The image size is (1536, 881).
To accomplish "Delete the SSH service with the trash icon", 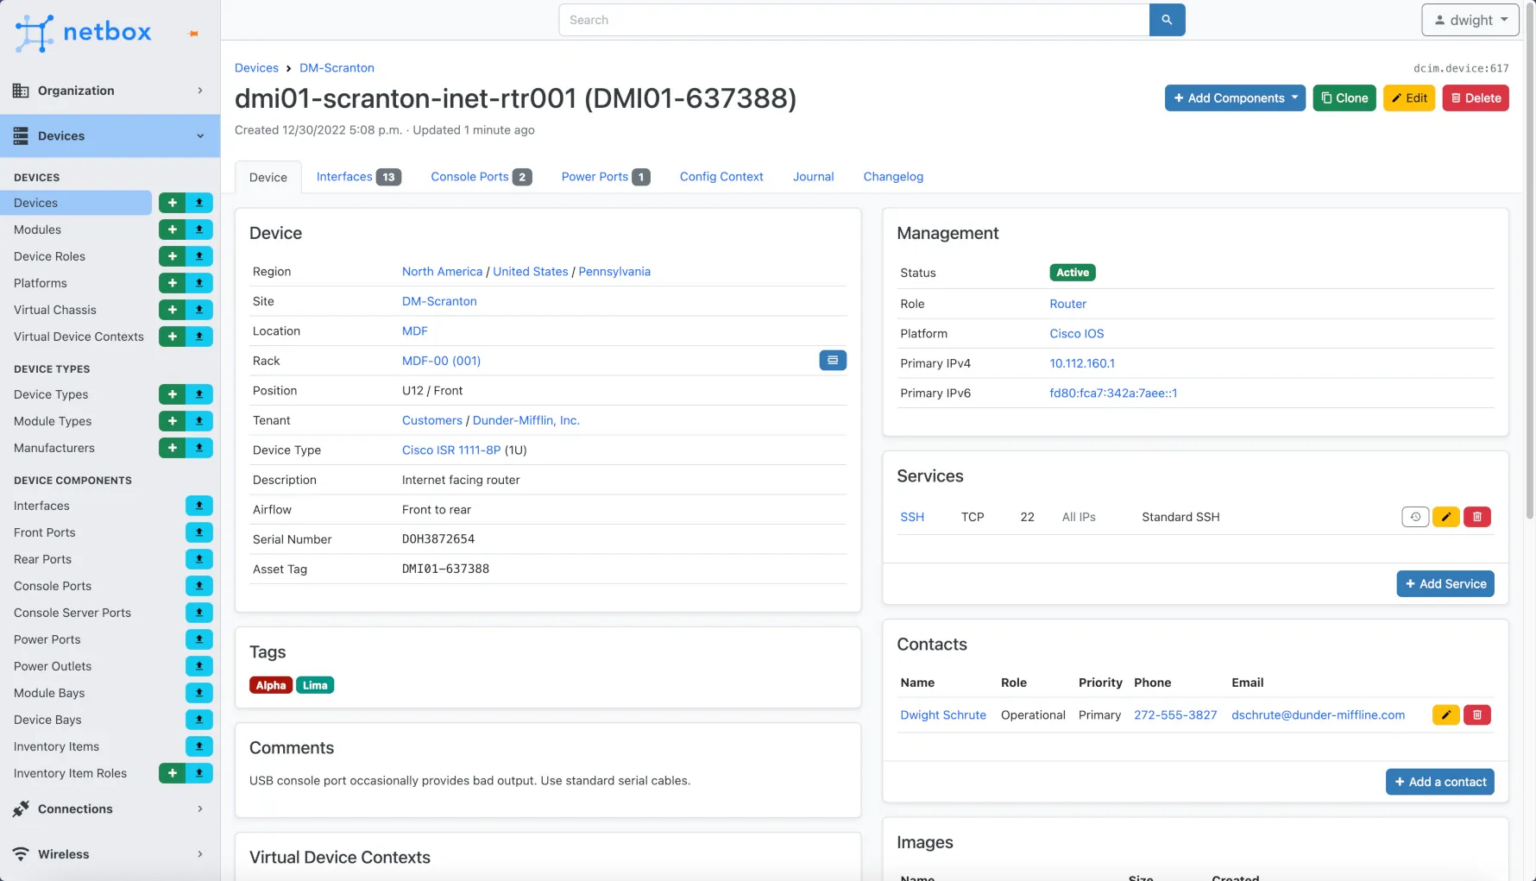I will coord(1477,516).
